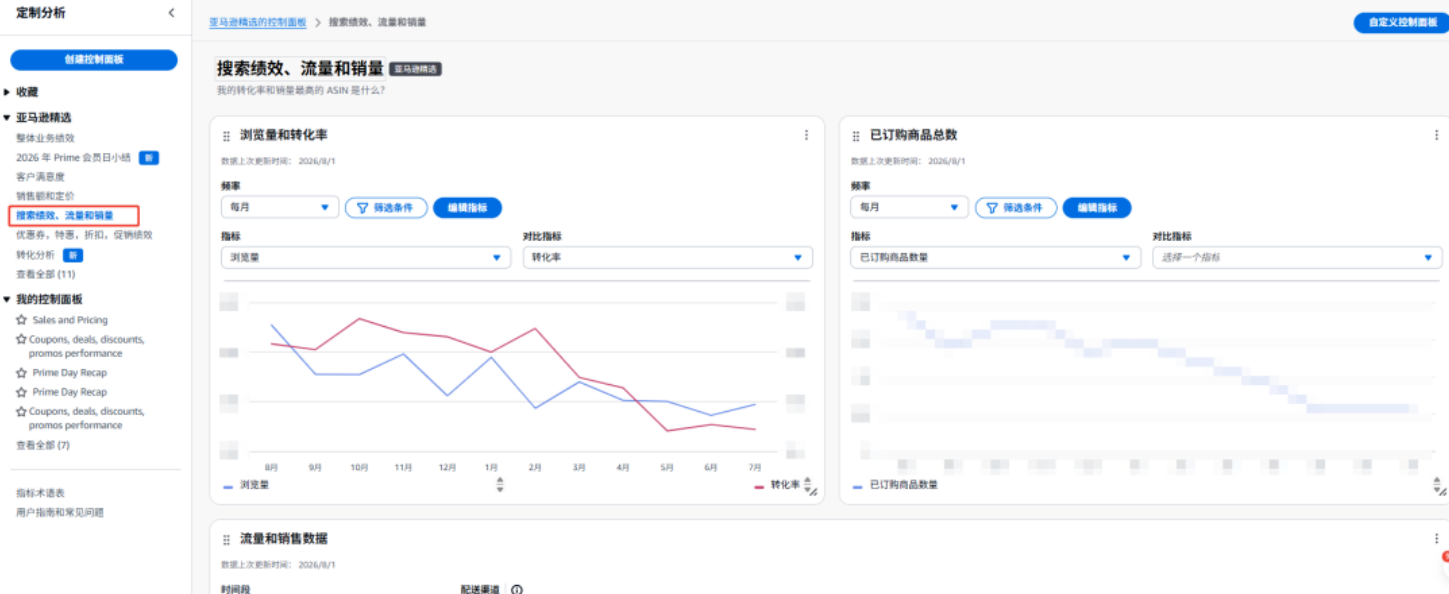Follow 亚马逊精选的控制面板 breadcrumb link

[258, 21]
